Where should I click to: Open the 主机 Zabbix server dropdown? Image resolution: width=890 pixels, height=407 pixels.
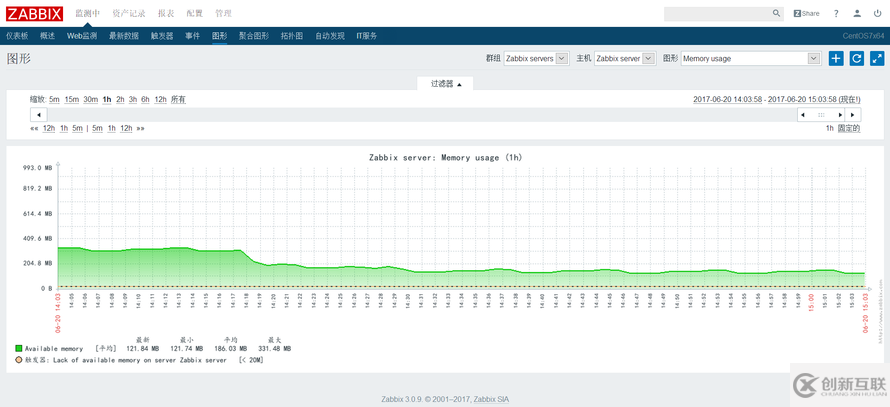pyautogui.click(x=625, y=58)
